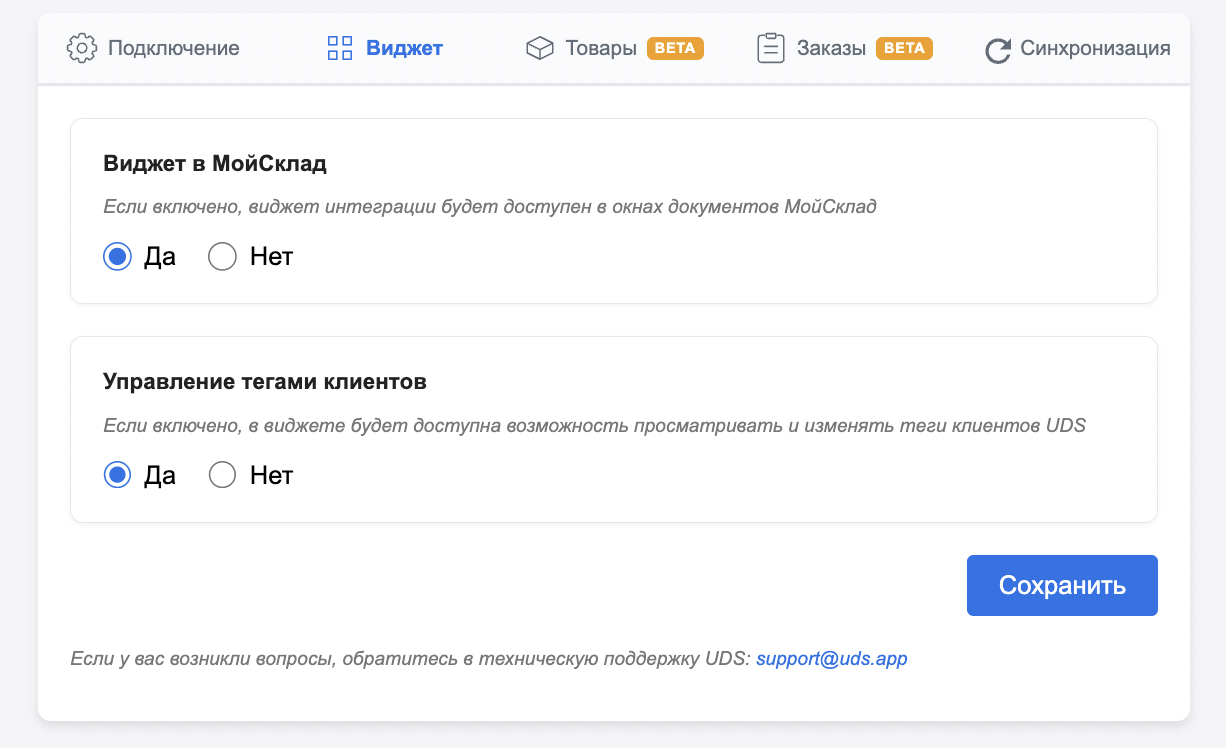Screen dimensions: 1226x748
Task: Click the gear icon next to Подключение
Action: point(82,48)
